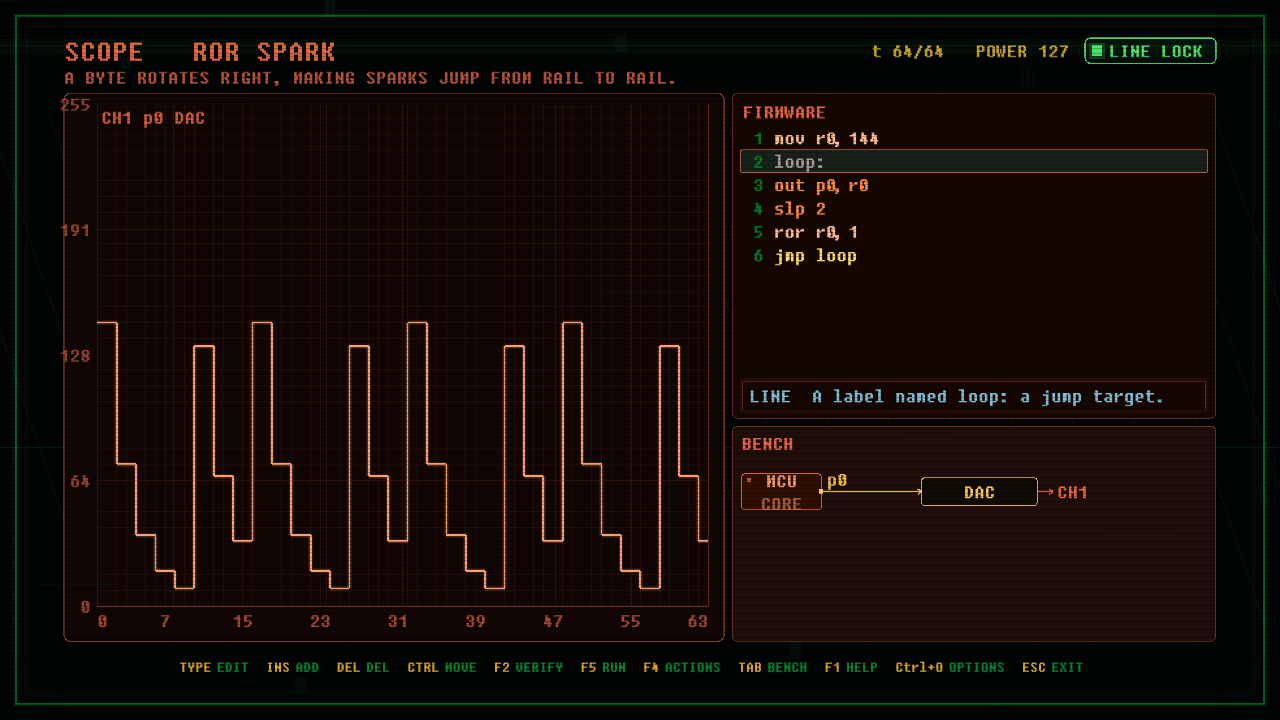Select firmware line 4 slp 2
Image resolution: width=1280 pixels, height=720 pixels.
[973, 209]
